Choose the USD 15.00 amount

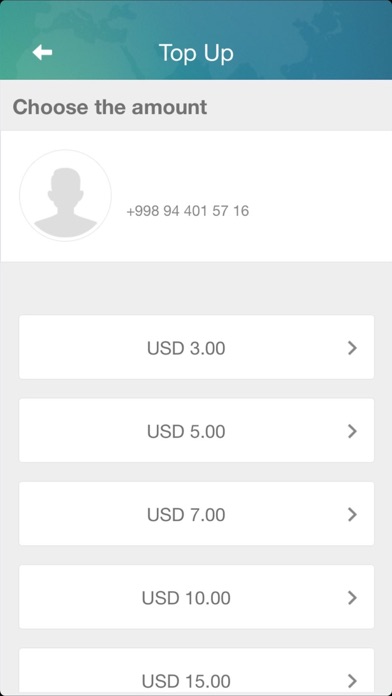(186, 681)
